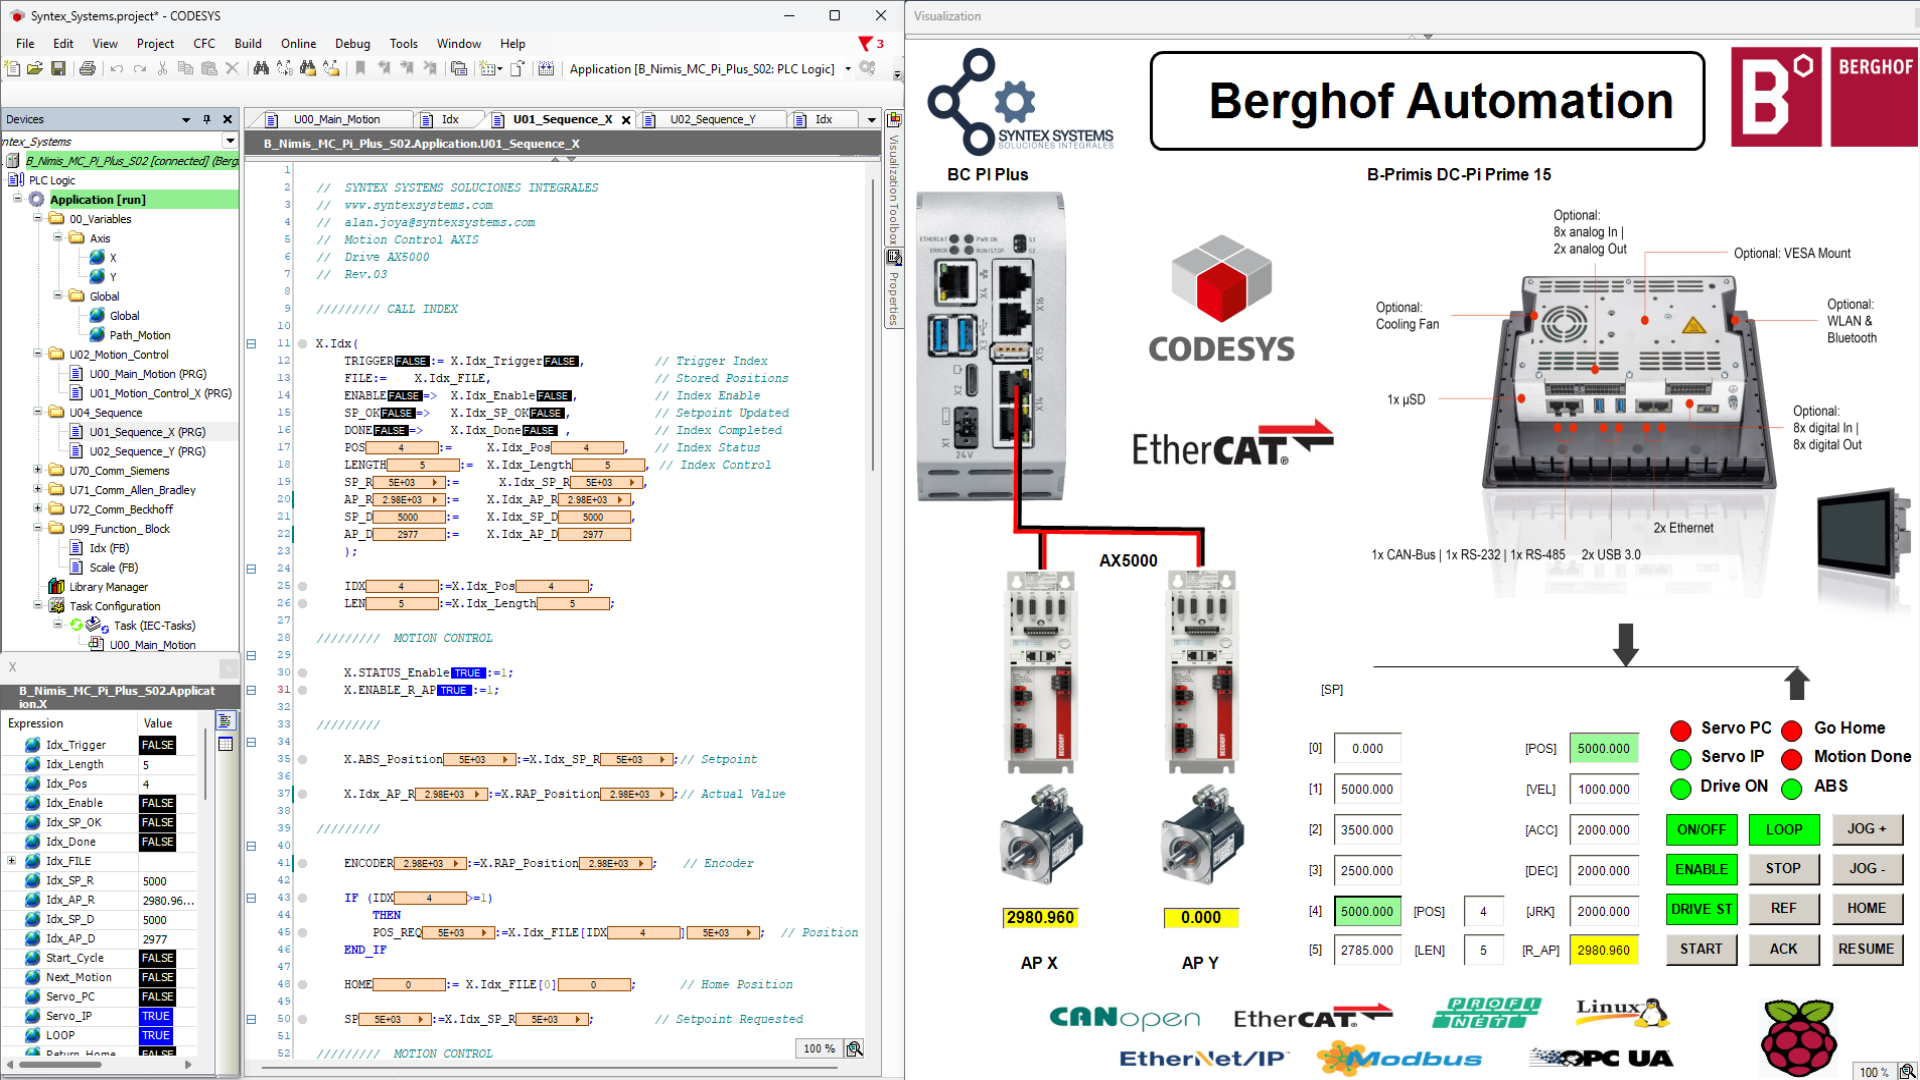Open the active application dropdown arrow
Screen dimensions: 1920x1080
coord(848,69)
